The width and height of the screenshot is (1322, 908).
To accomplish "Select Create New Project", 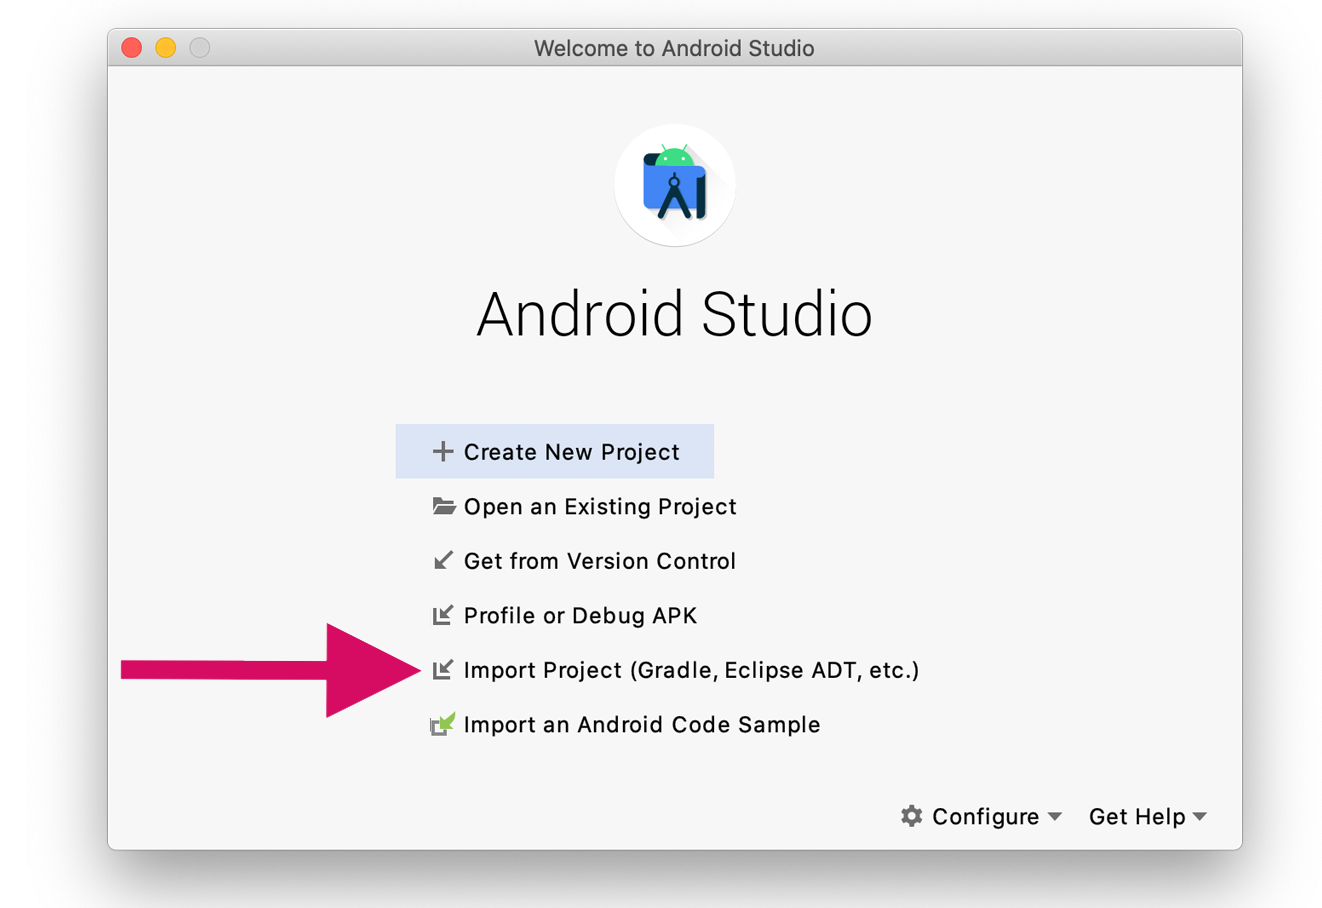I will pyautogui.click(x=555, y=451).
